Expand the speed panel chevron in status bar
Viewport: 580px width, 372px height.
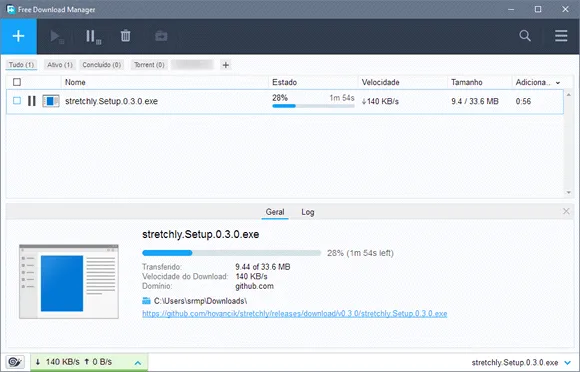pyautogui.click(x=138, y=363)
